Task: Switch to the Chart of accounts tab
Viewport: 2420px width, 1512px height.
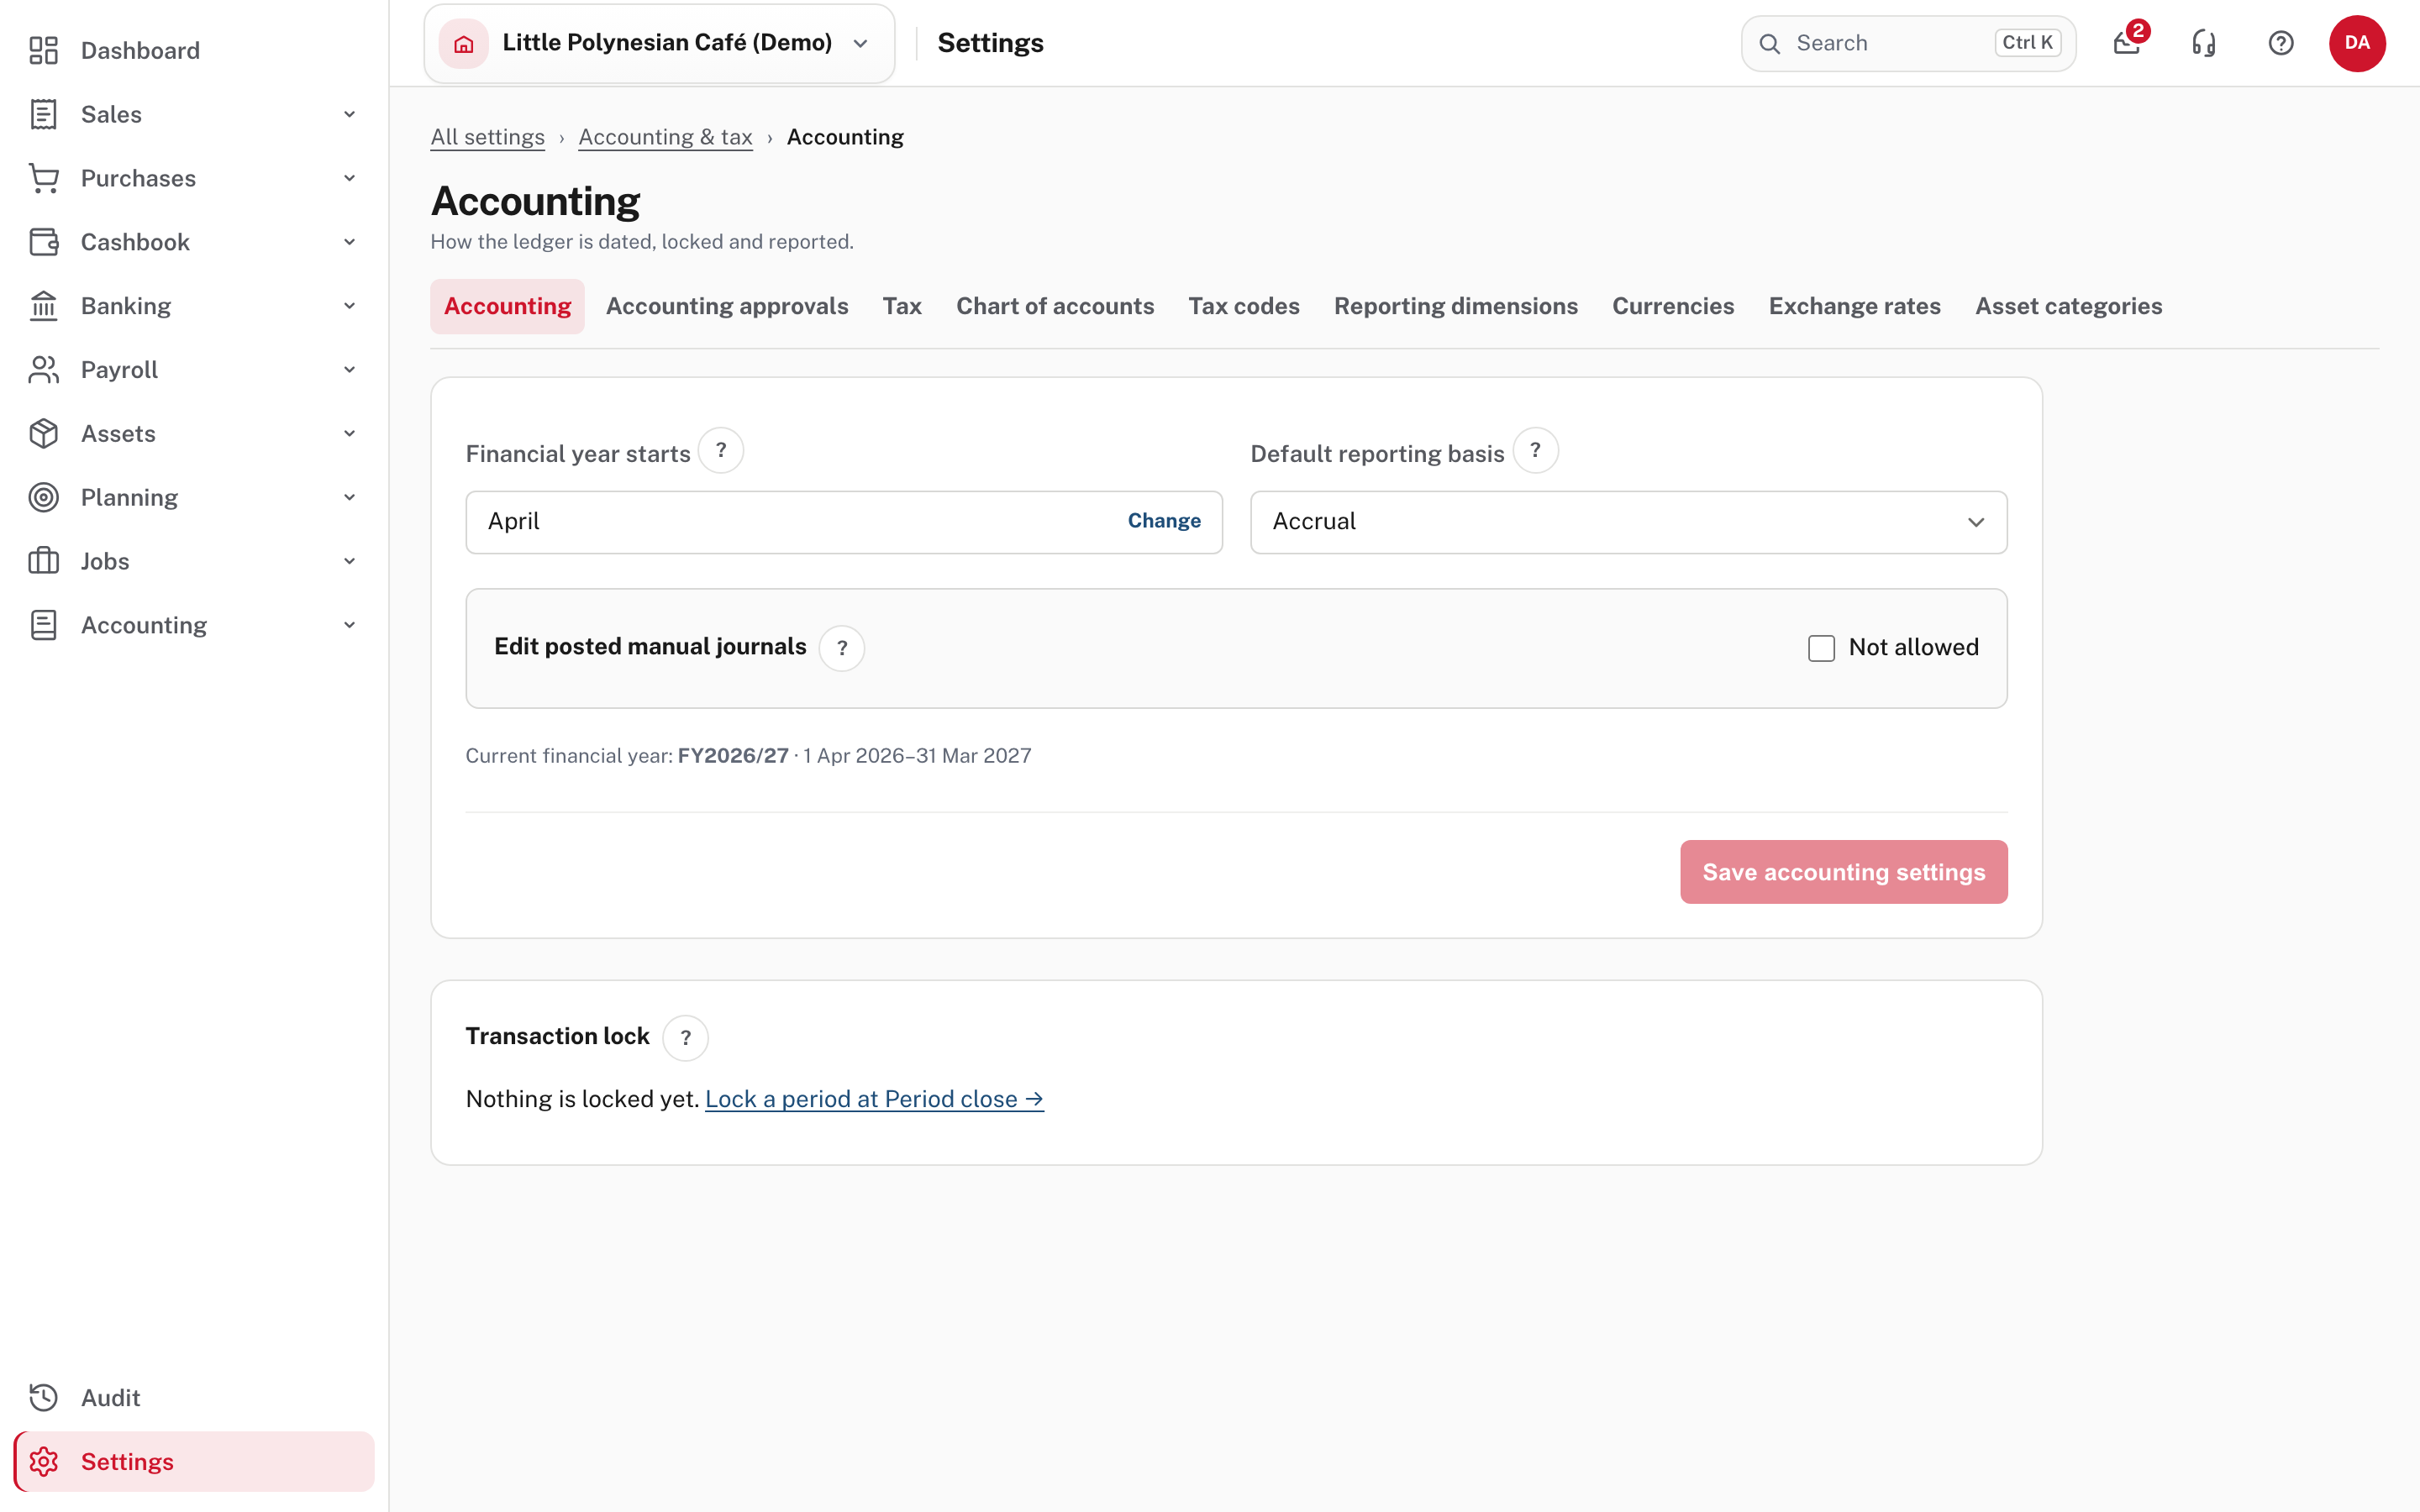Action: click(1055, 306)
